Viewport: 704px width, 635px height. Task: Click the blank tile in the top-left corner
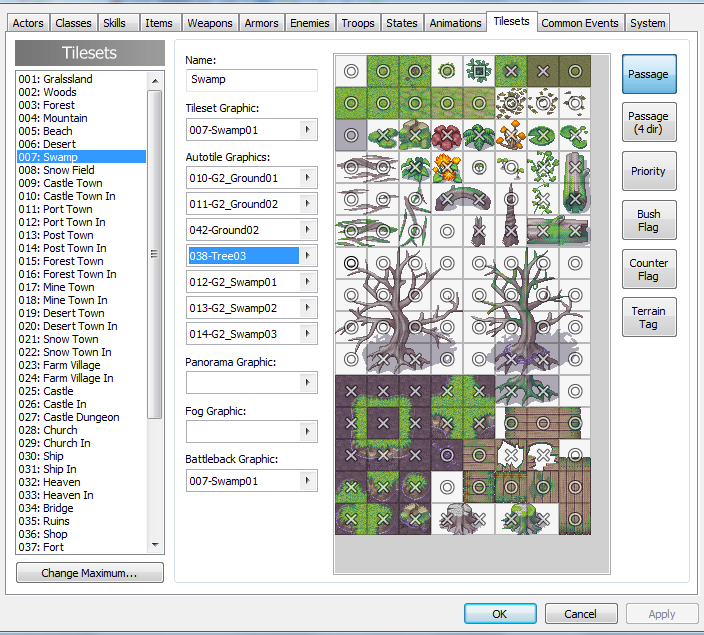351,71
